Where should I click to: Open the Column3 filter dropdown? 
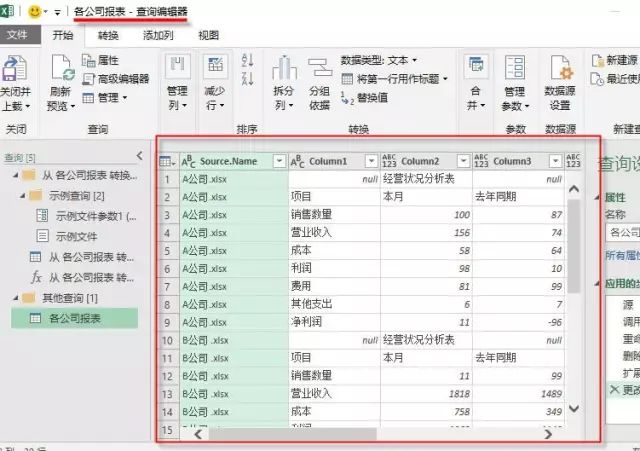click(x=555, y=161)
